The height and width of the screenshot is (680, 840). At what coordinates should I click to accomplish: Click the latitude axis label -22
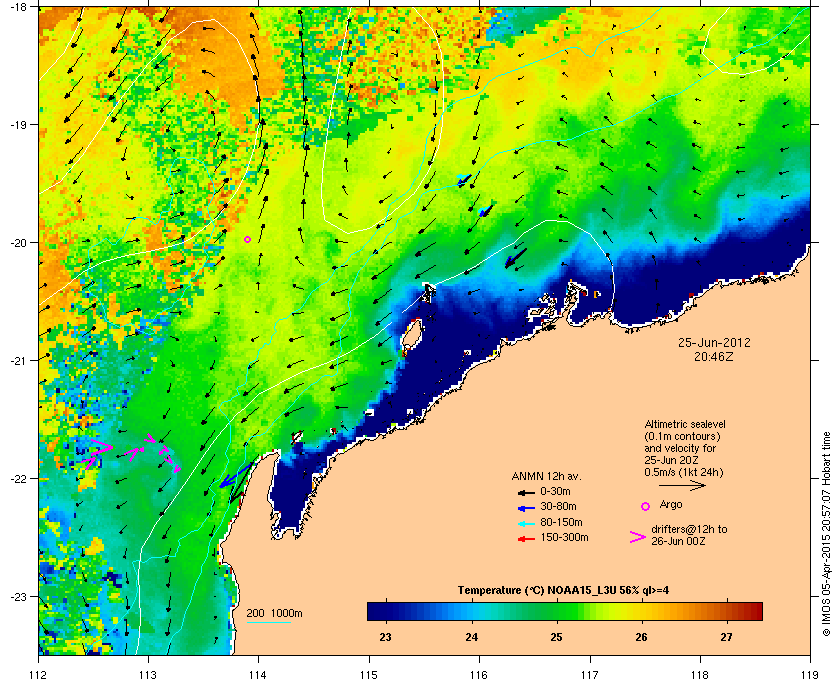pyautogui.click(x=18, y=478)
